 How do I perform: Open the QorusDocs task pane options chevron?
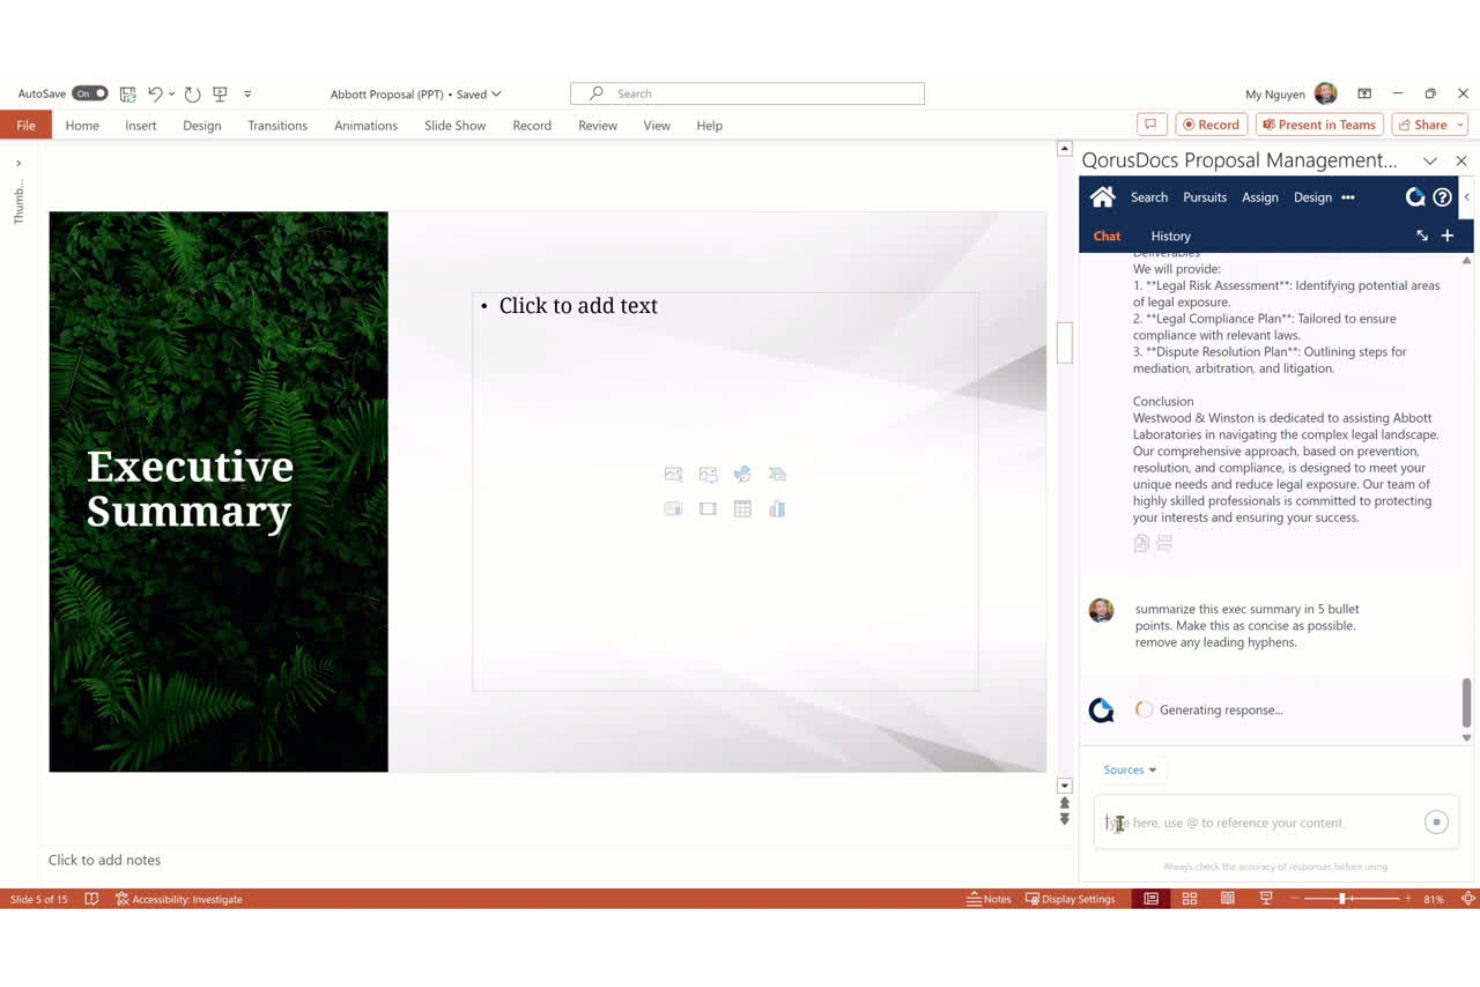[1430, 161]
